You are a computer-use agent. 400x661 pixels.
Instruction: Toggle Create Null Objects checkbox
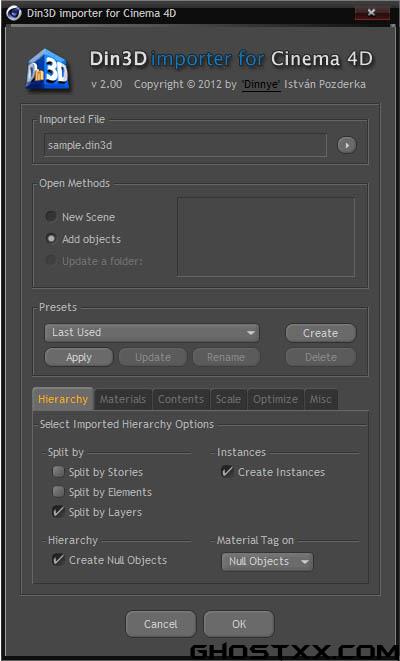[58, 560]
